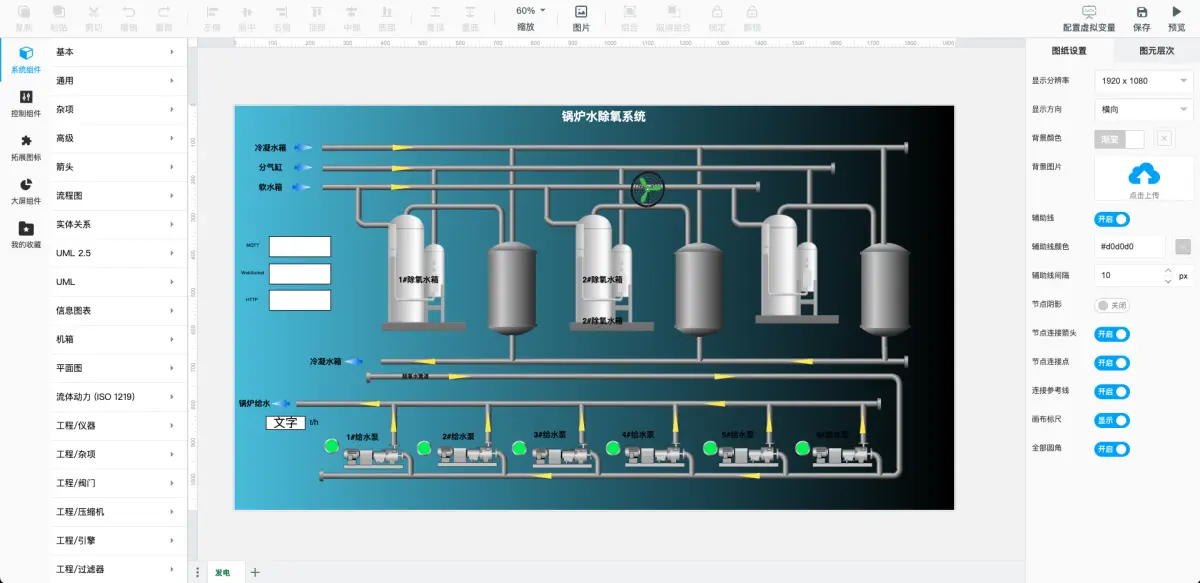This screenshot has width=1200, height=583.
Task: Expand the 箭头 component category
Action: (x=116, y=167)
